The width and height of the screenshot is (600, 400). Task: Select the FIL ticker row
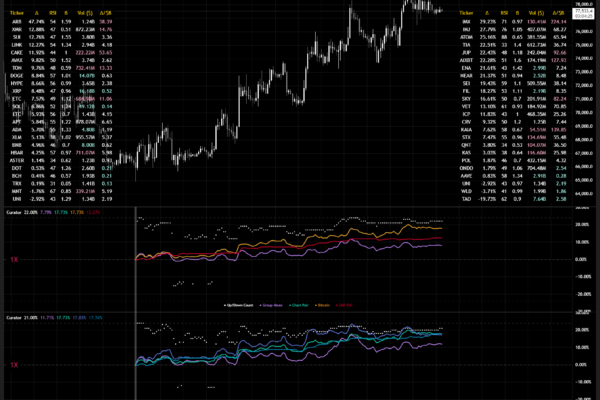513,91
